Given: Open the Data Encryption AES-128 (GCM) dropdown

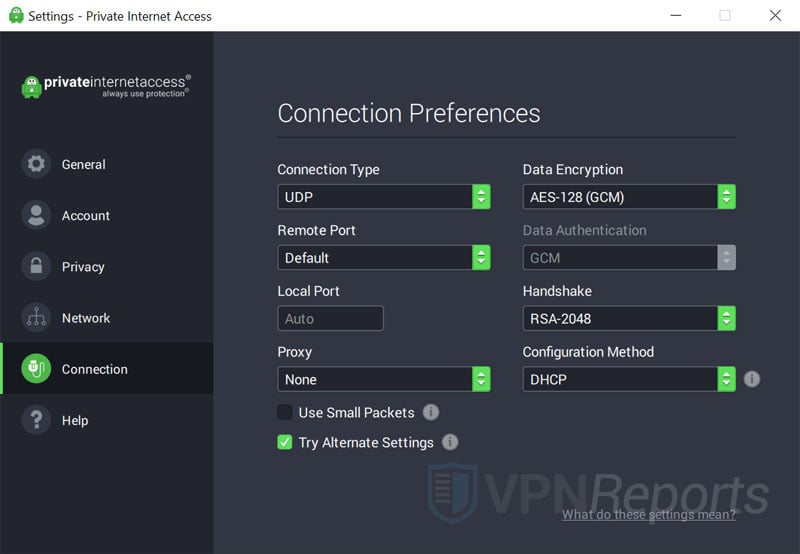Looking at the screenshot, I should (x=629, y=197).
